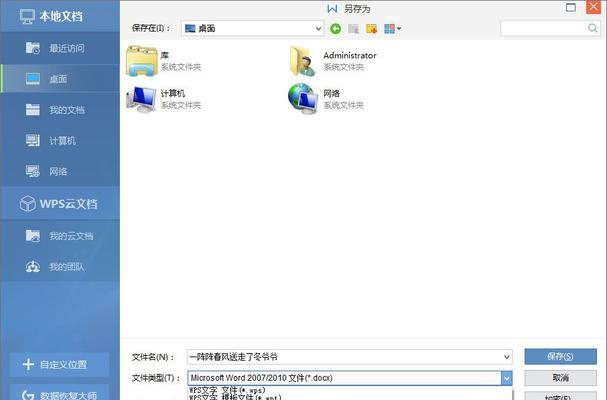Open the view mode dropdown icon
This screenshot has width=607, height=400.
393,29
